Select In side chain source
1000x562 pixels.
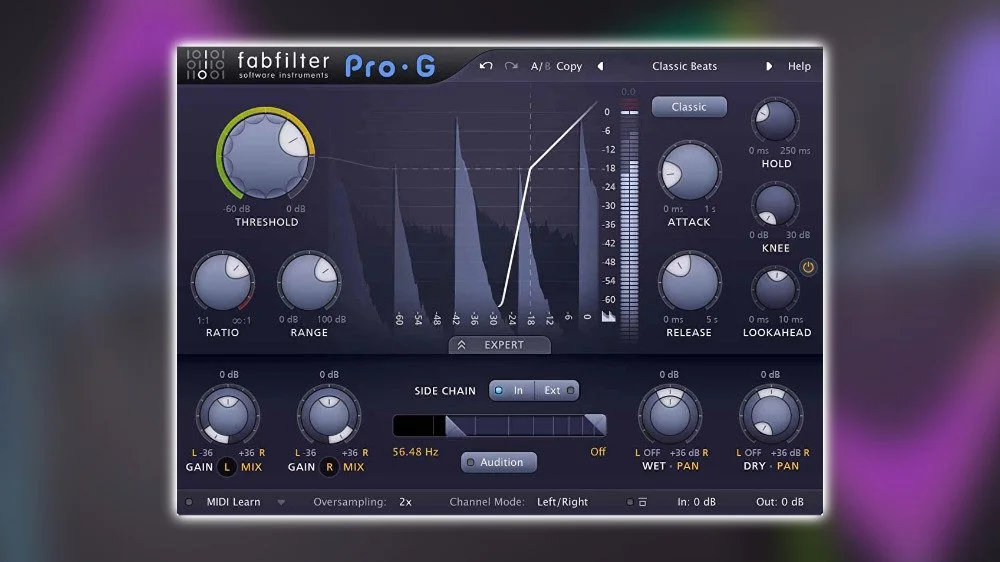click(x=511, y=390)
